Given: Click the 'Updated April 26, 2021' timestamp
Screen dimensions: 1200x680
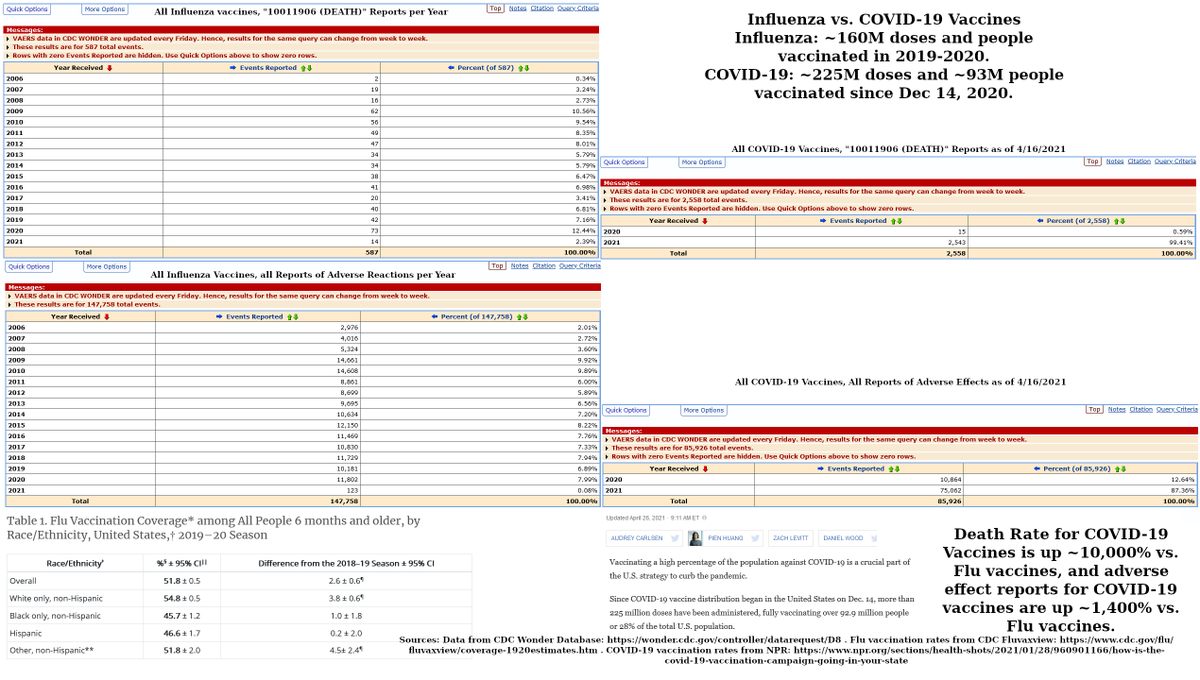Looking at the screenshot, I should pyautogui.click(x=634, y=518).
